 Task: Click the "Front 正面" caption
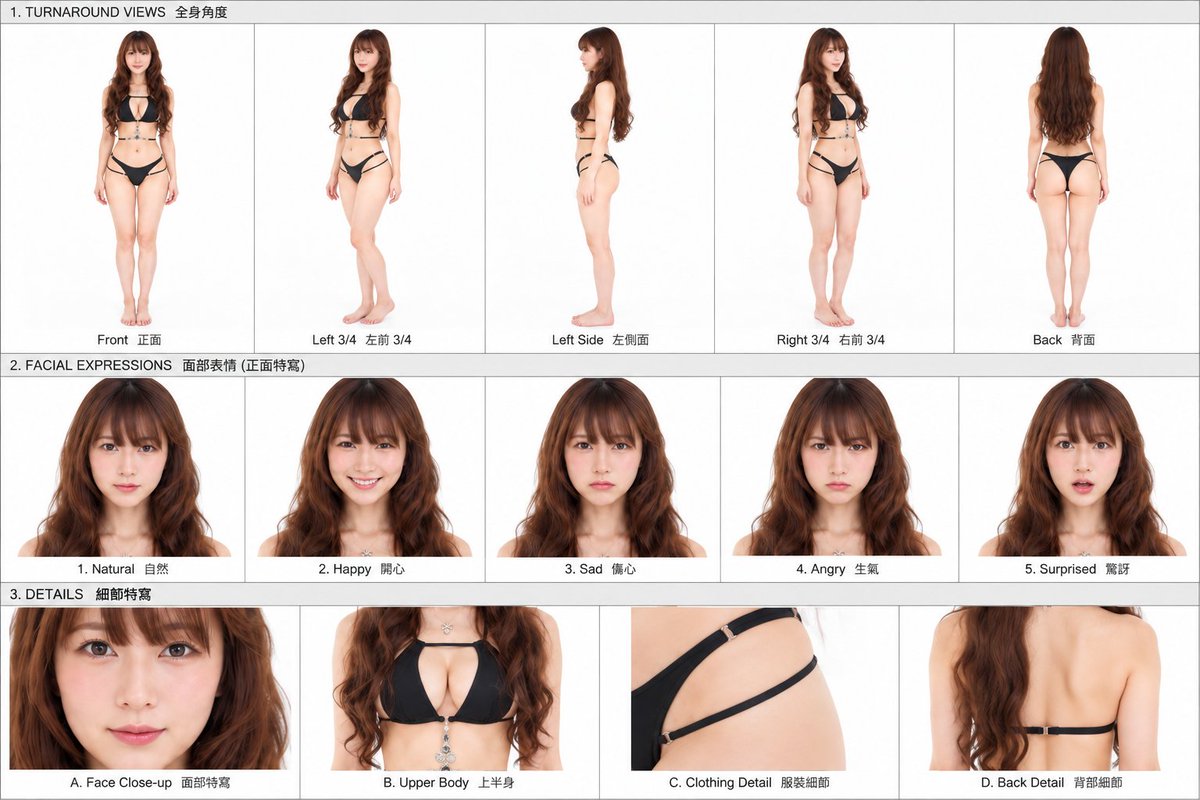[129, 340]
